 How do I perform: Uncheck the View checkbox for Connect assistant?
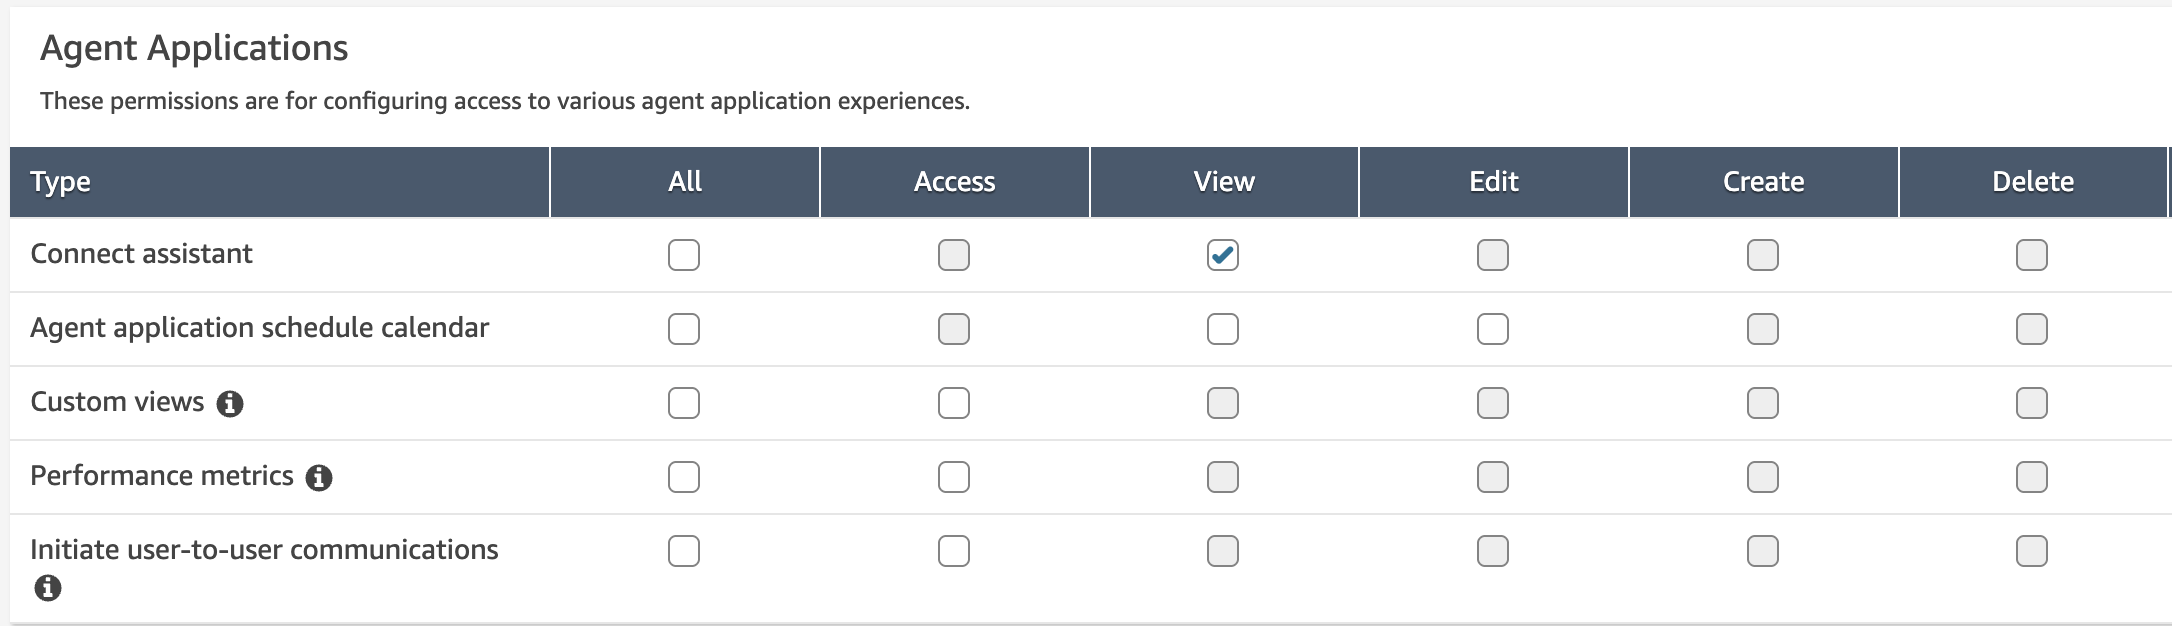pos(1222,255)
